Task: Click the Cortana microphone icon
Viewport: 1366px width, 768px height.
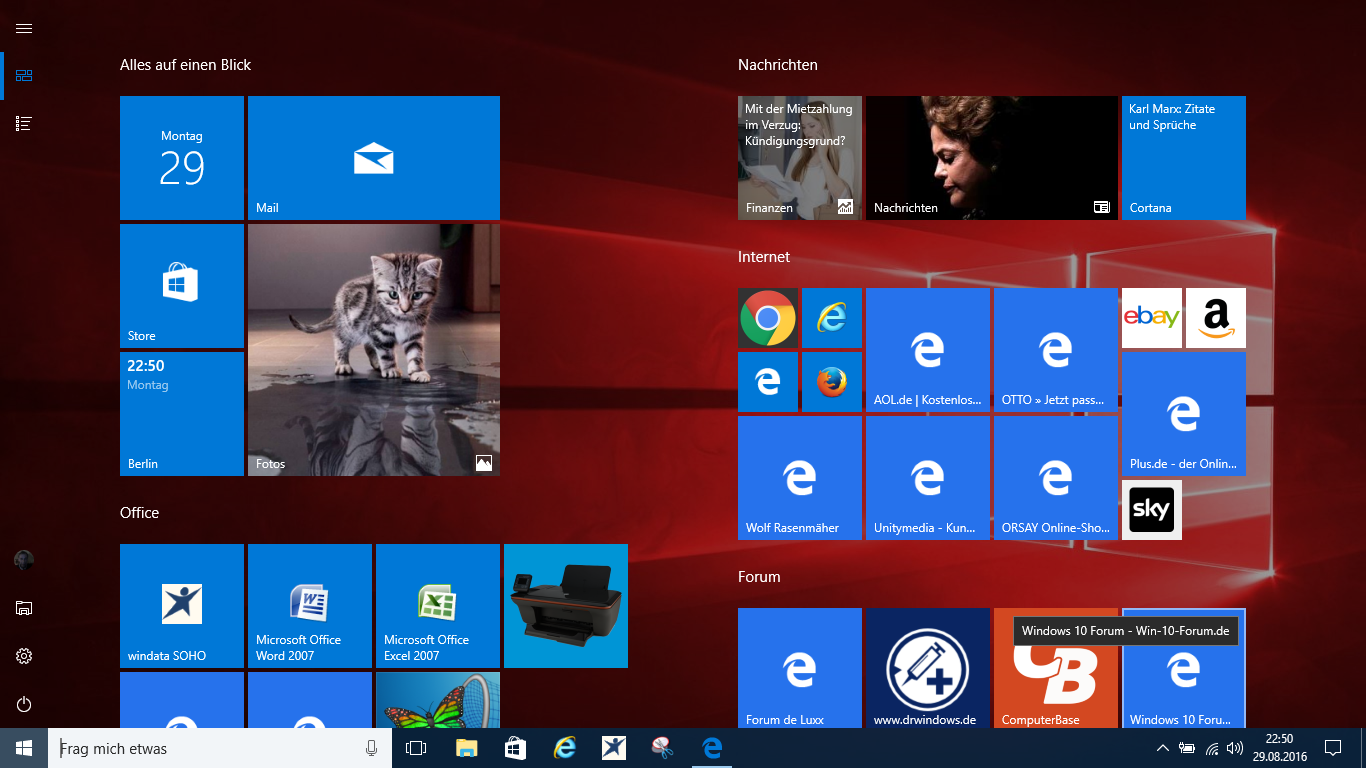Action: tap(372, 748)
